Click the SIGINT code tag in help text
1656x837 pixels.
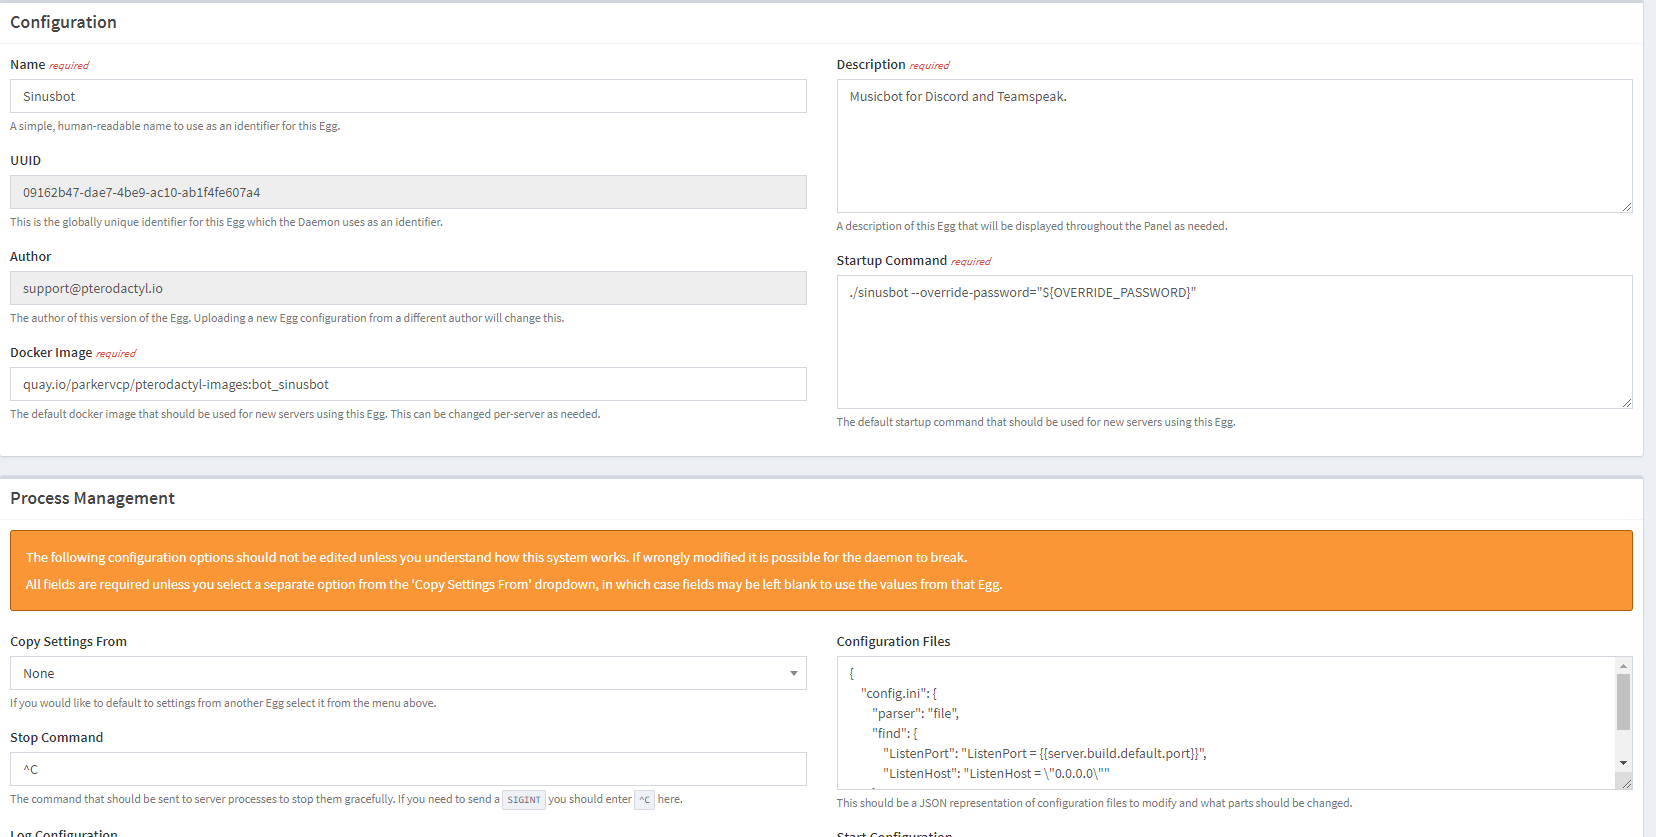pos(523,800)
